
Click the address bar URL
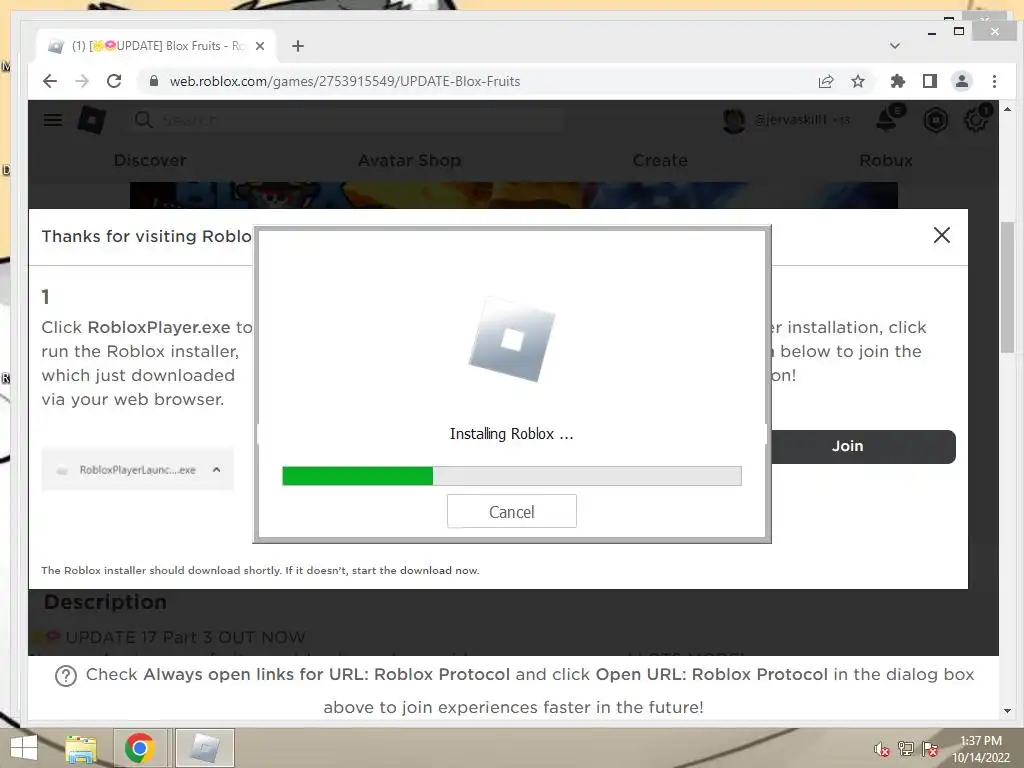click(345, 81)
